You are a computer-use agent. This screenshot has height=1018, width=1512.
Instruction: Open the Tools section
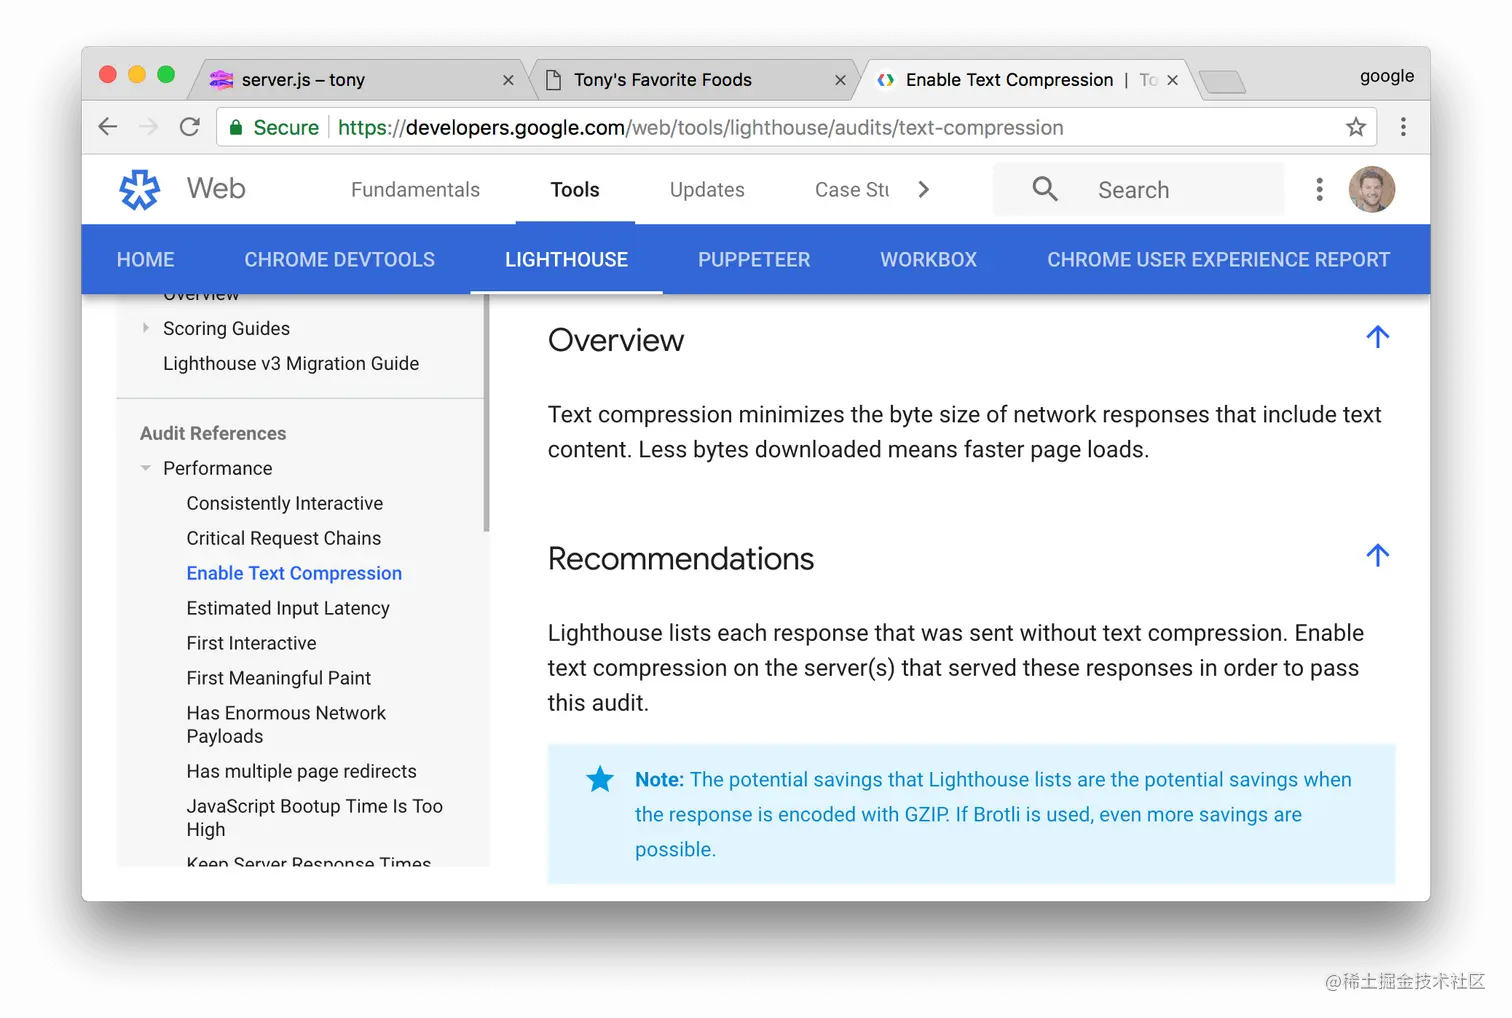tap(575, 190)
